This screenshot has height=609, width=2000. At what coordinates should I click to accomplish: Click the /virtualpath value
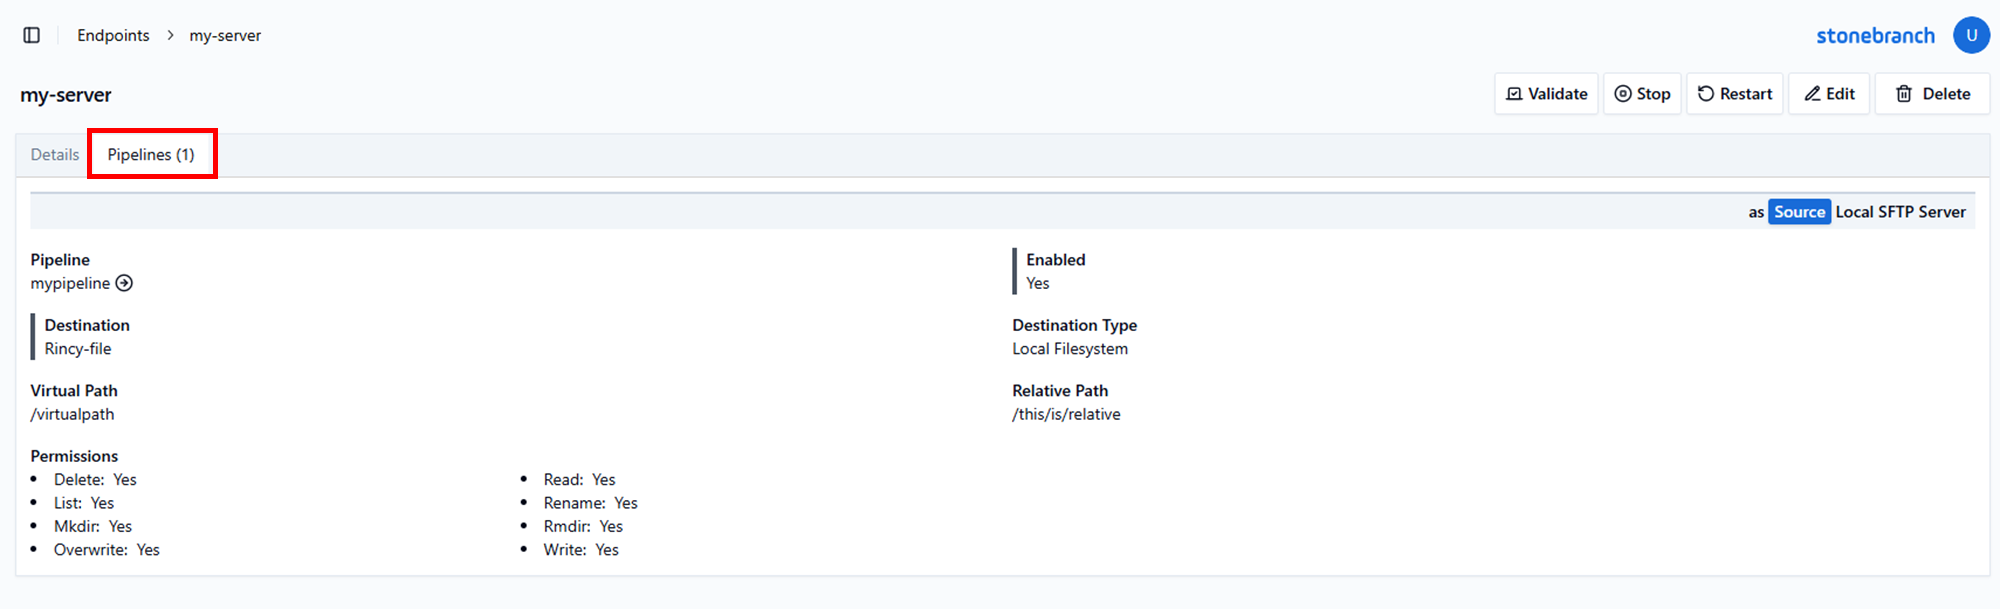tap(72, 415)
